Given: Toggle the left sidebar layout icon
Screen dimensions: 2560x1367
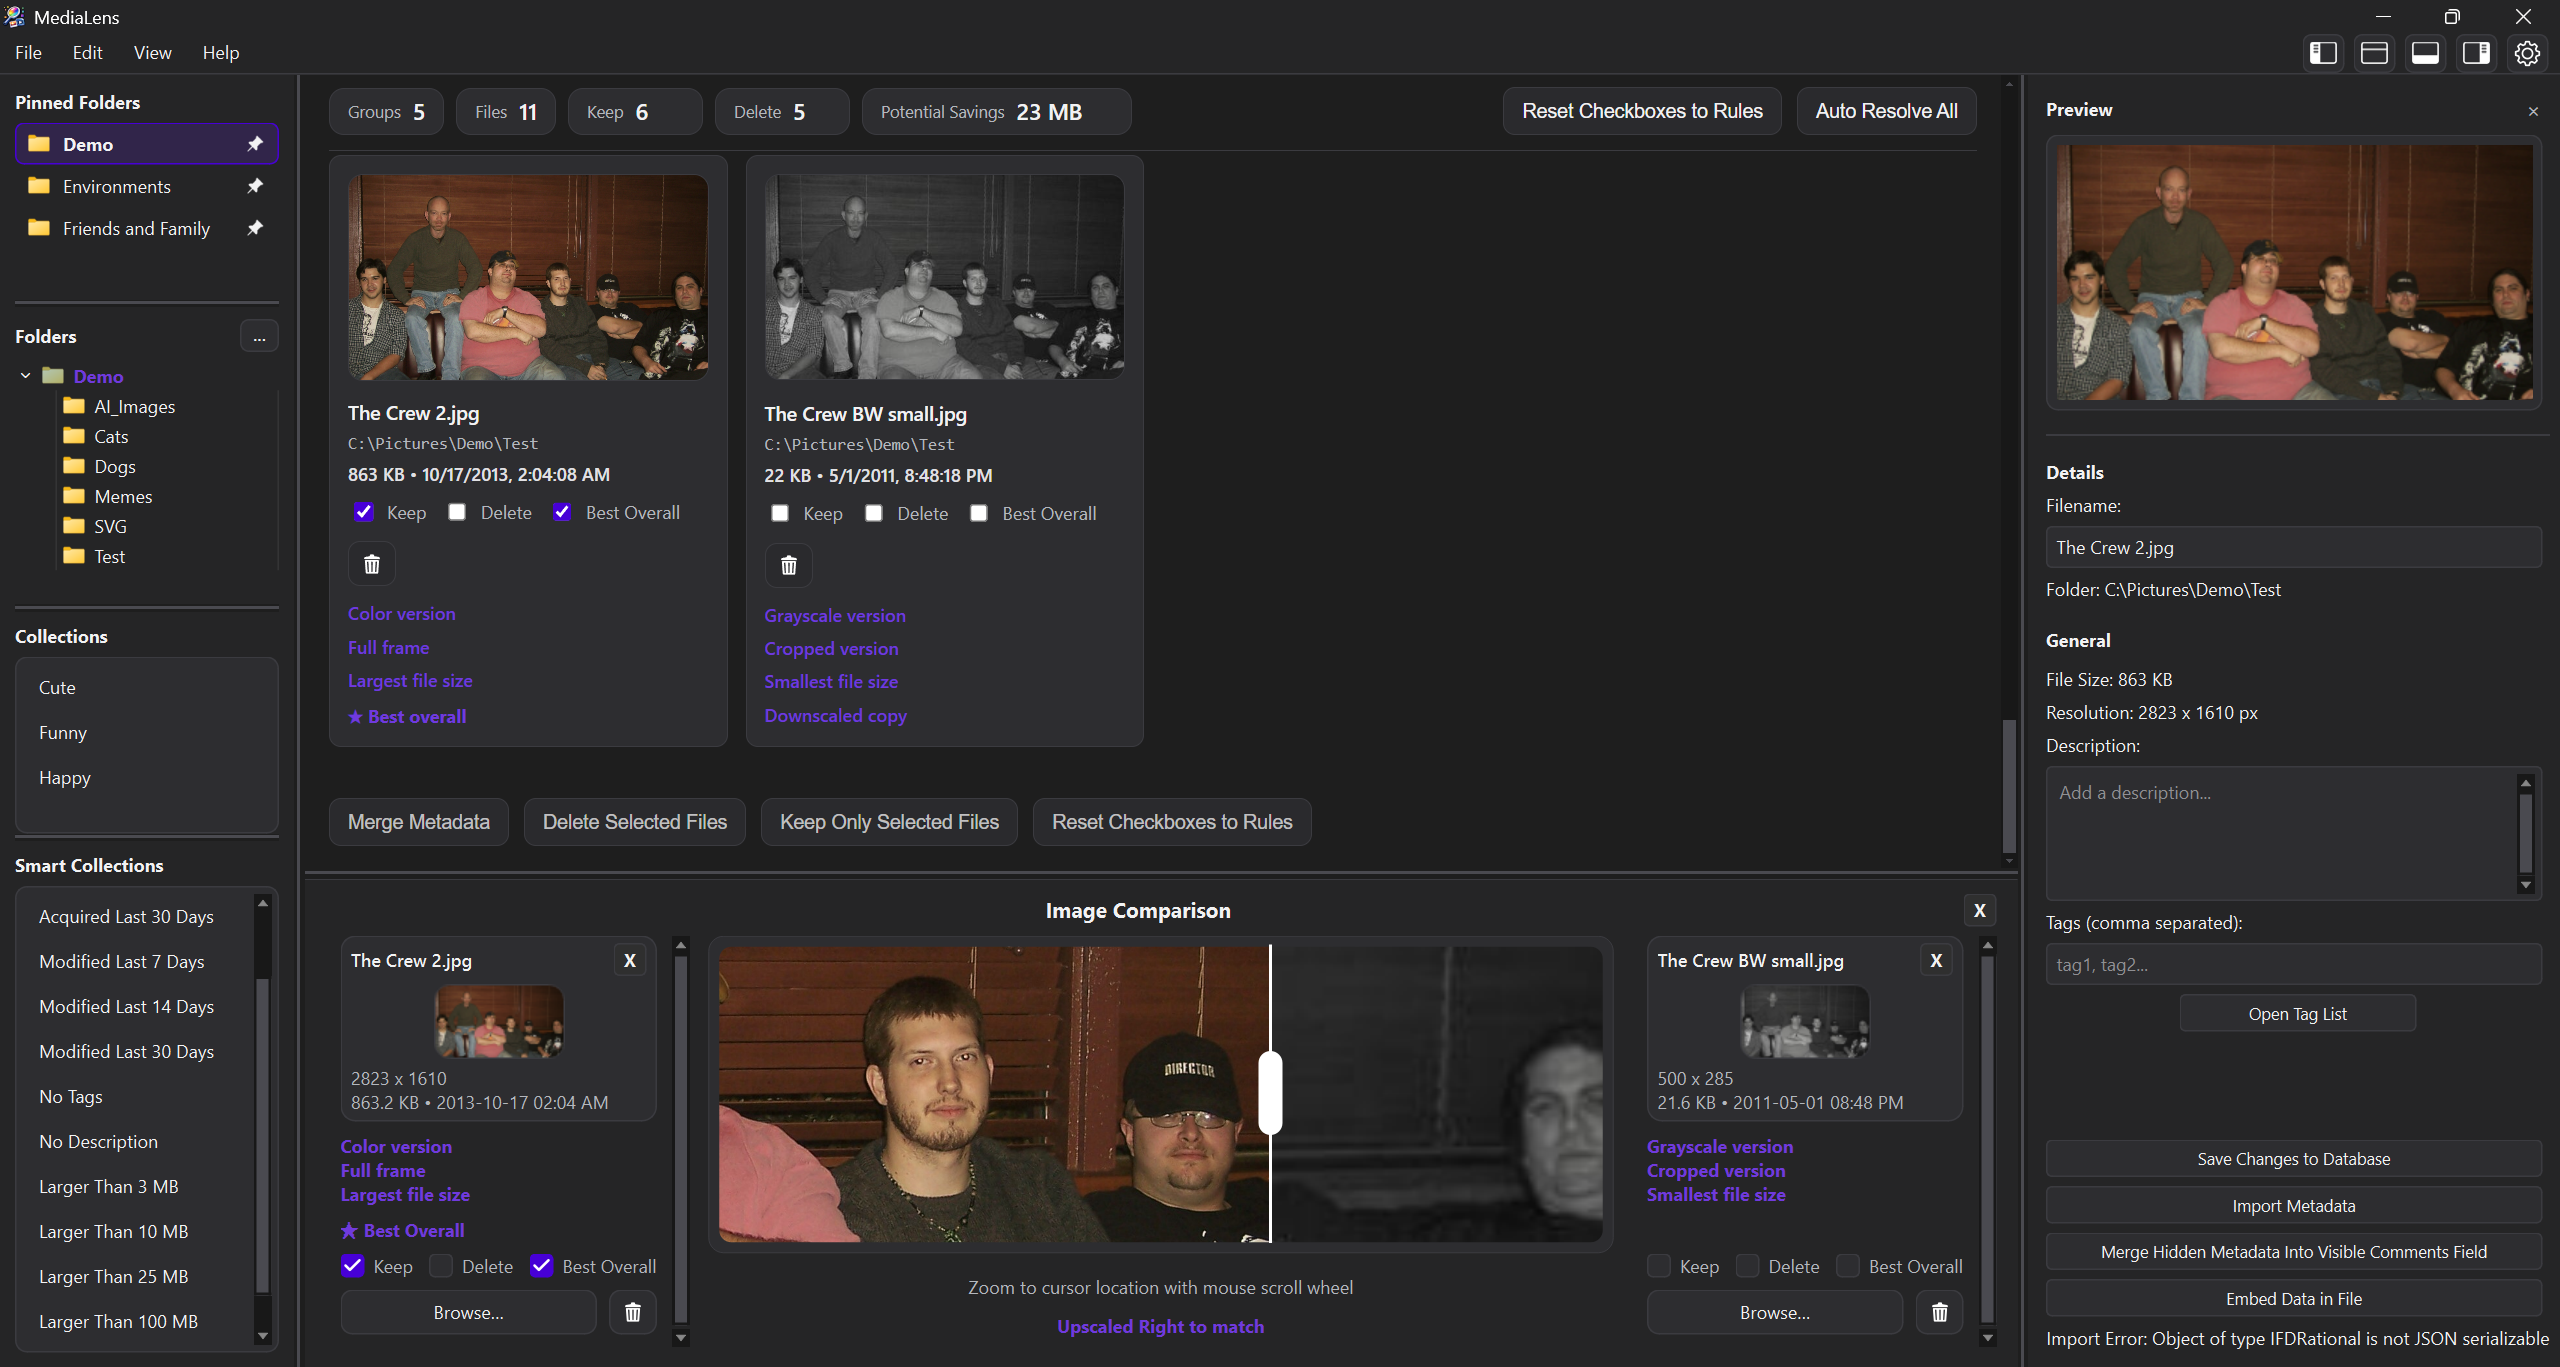Looking at the screenshot, I should (2323, 53).
